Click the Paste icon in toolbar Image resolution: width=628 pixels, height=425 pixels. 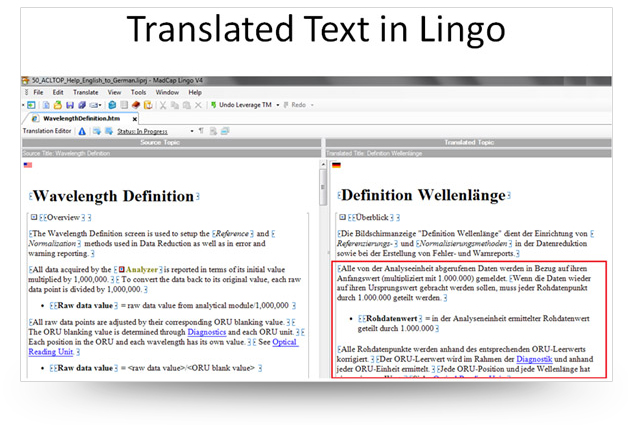187,105
